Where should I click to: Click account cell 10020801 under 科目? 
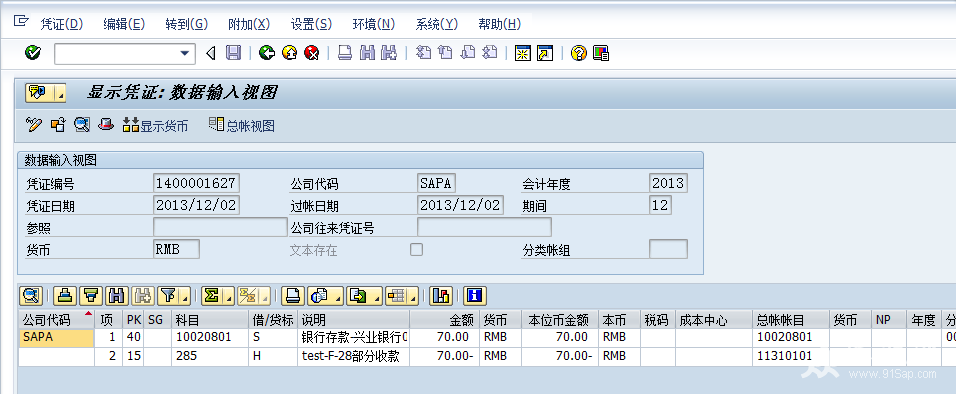click(210, 337)
